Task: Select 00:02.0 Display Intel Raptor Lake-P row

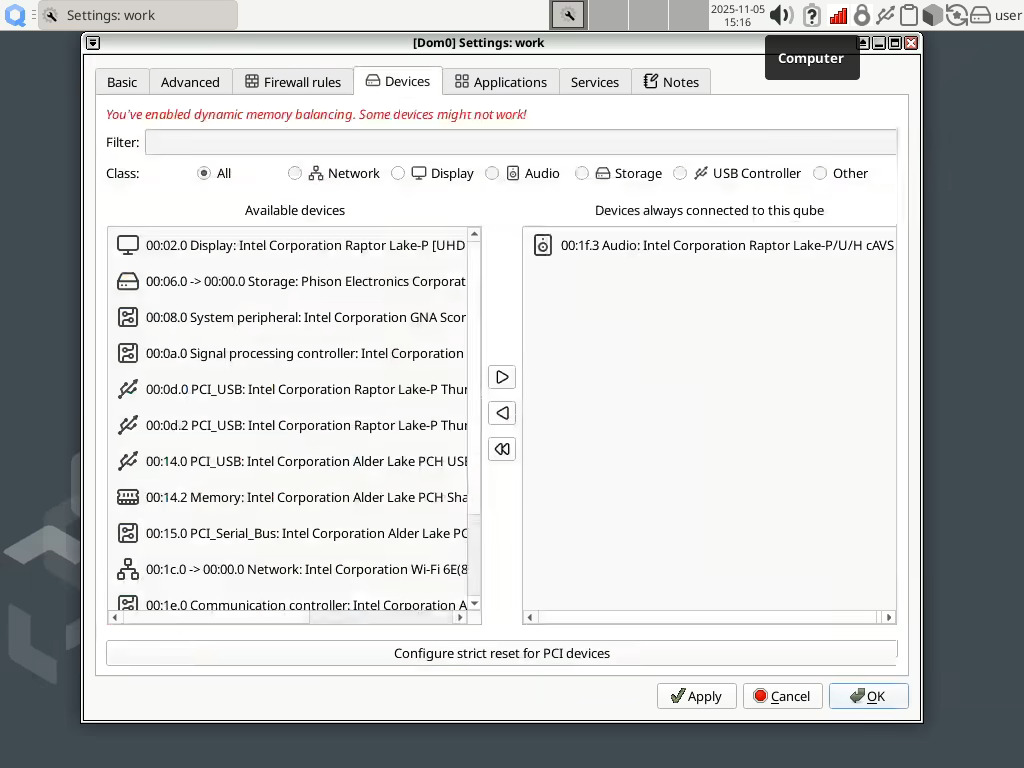Action: pyautogui.click(x=288, y=246)
